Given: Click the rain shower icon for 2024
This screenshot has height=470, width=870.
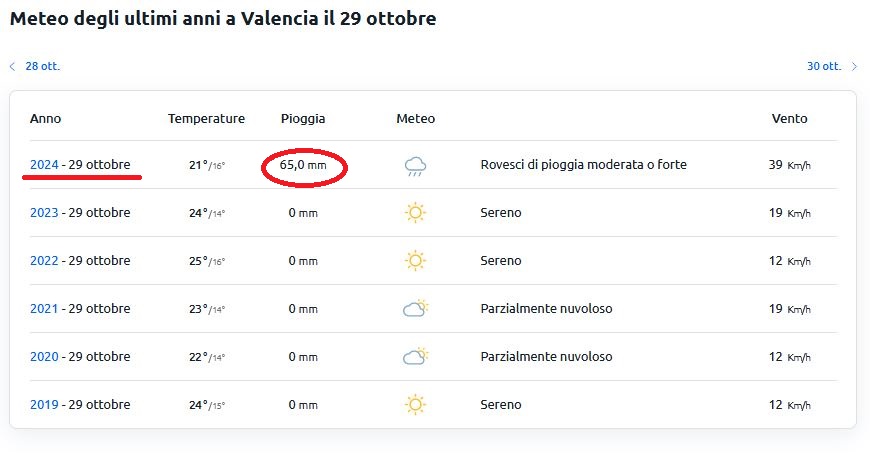Looking at the screenshot, I should [415, 166].
